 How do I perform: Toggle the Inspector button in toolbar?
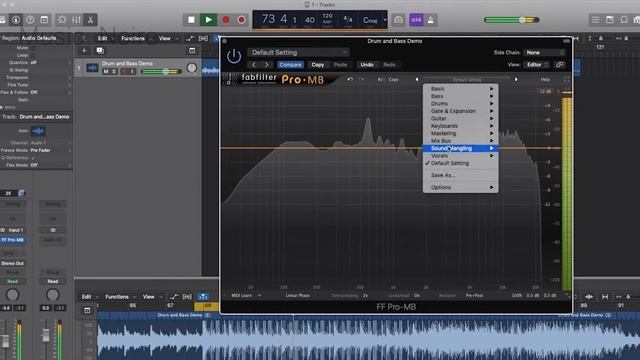click(16, 20)
